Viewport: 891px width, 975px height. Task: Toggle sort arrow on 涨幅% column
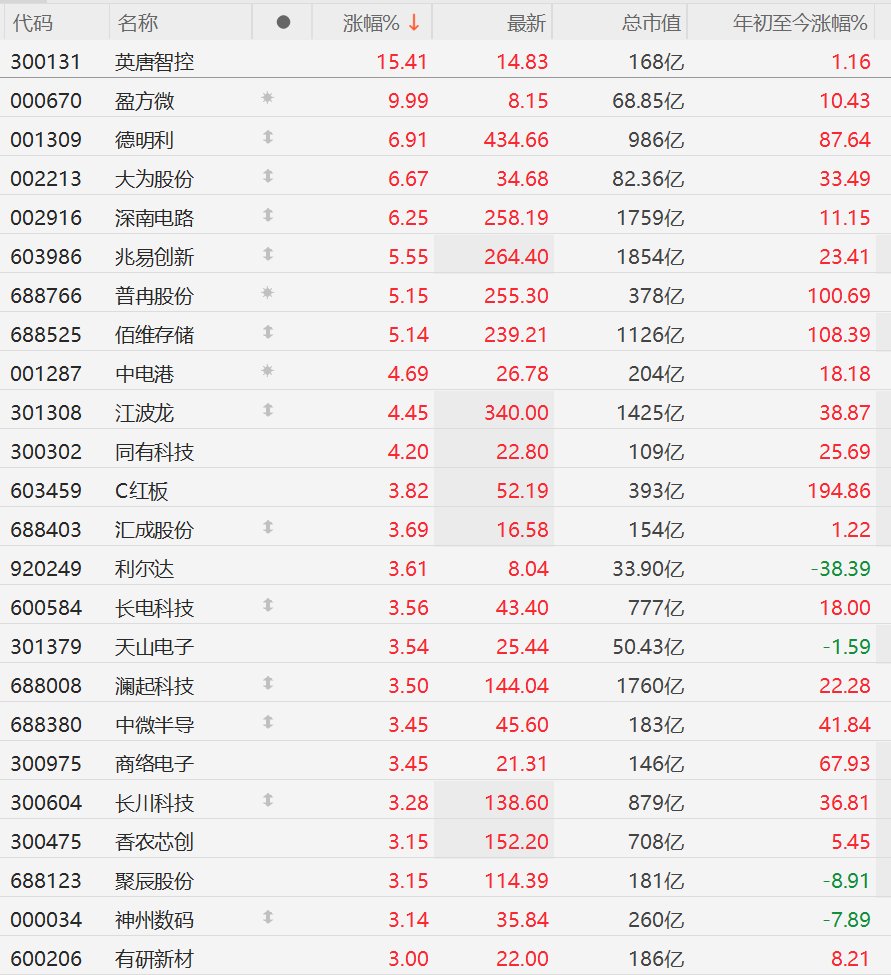click(414, 22)
